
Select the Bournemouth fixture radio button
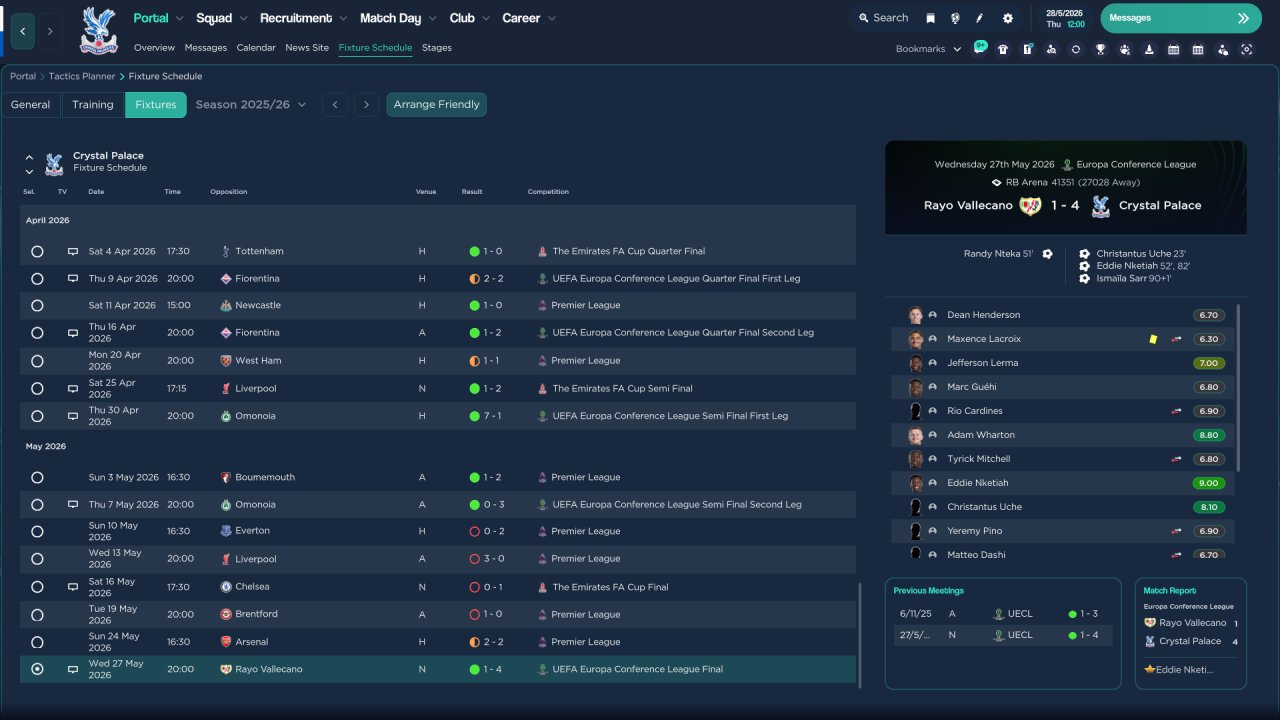(37, 478)
